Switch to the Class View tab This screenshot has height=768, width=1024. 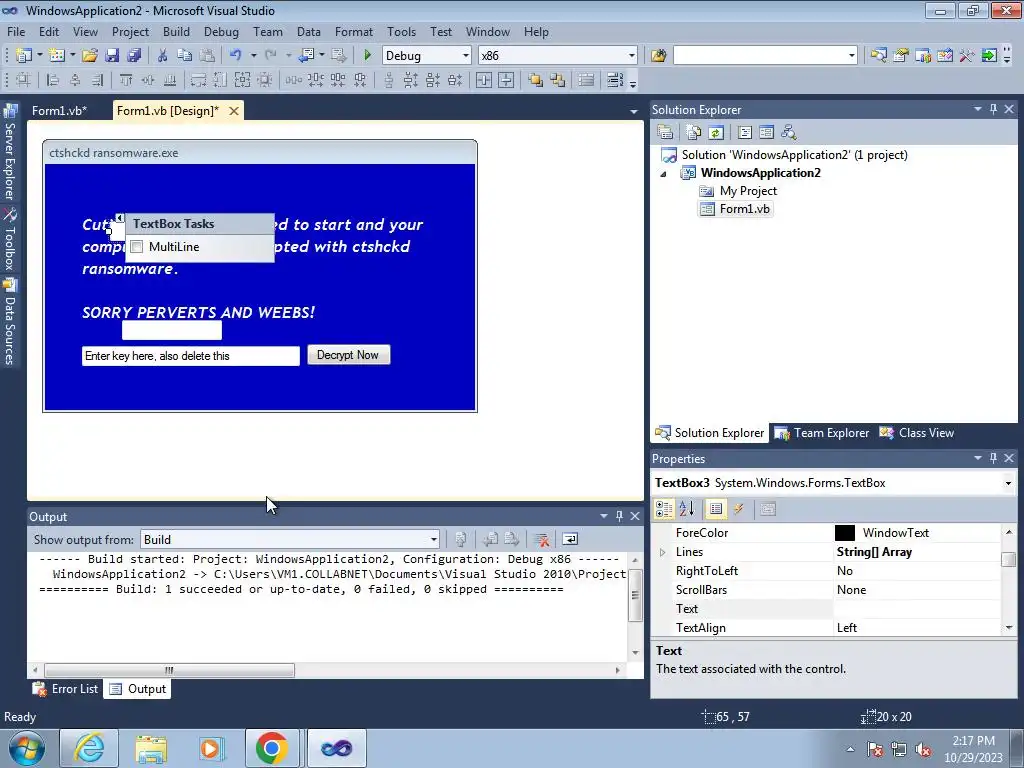coord(917,433)
